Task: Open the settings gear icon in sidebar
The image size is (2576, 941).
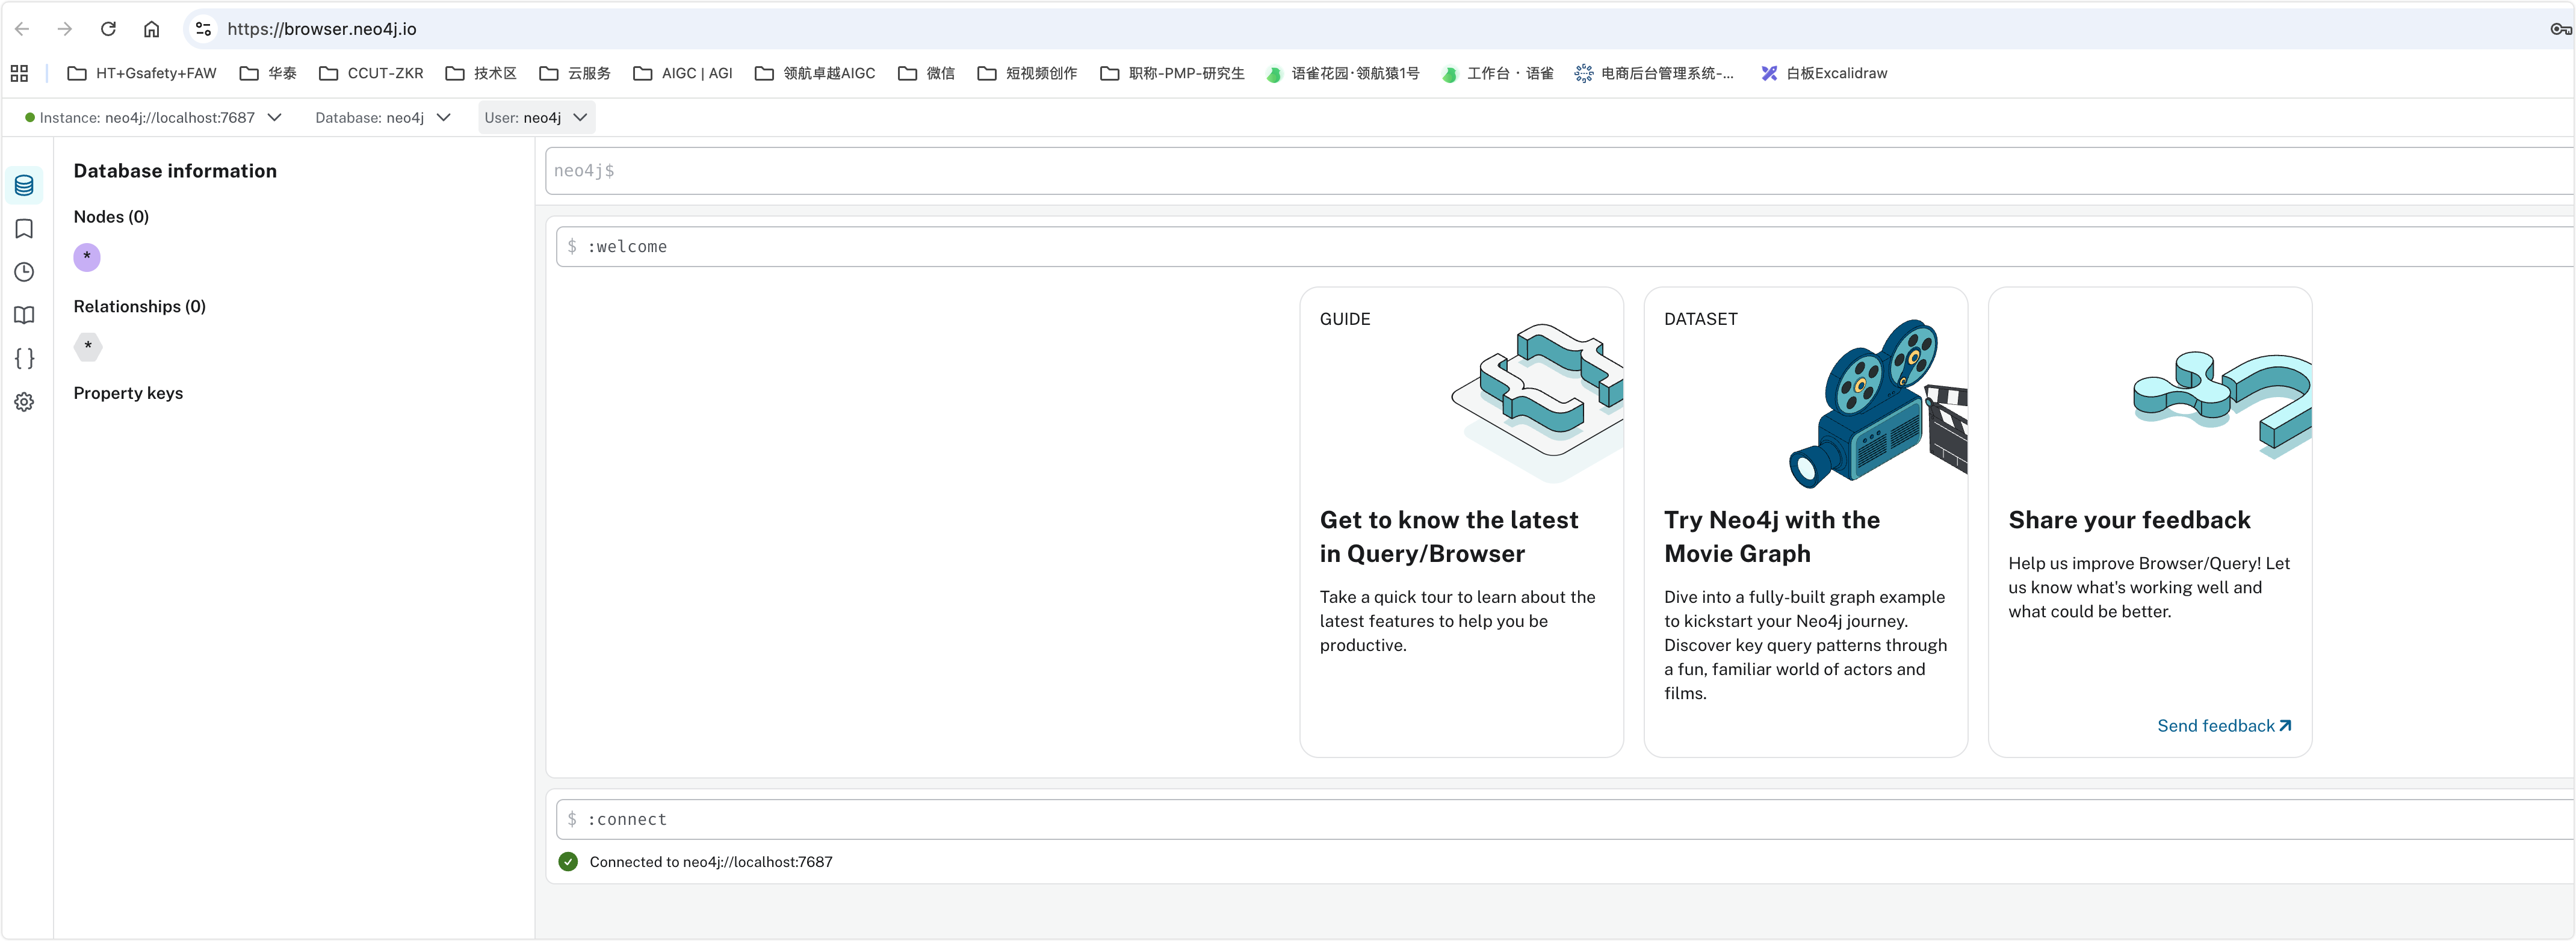Action: (24, 402)
